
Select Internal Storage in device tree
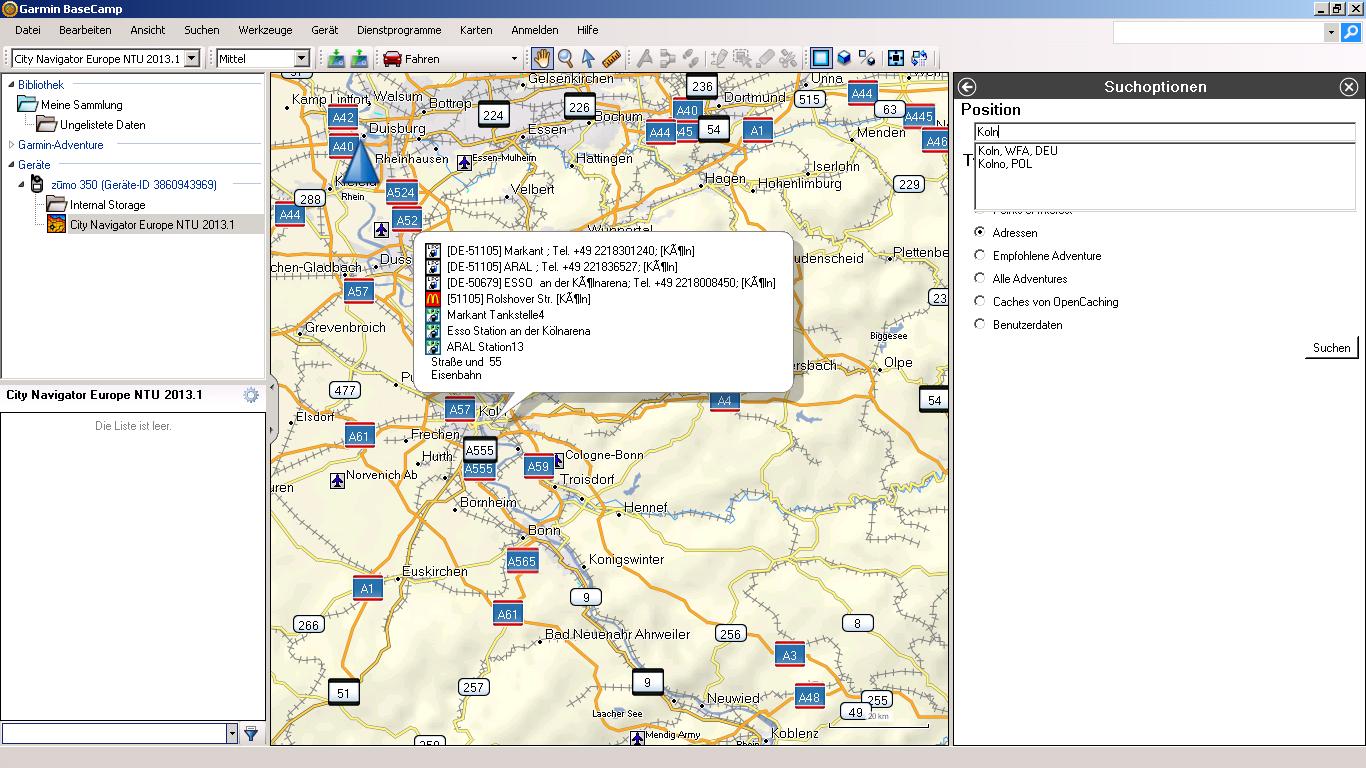click(107, 205)
